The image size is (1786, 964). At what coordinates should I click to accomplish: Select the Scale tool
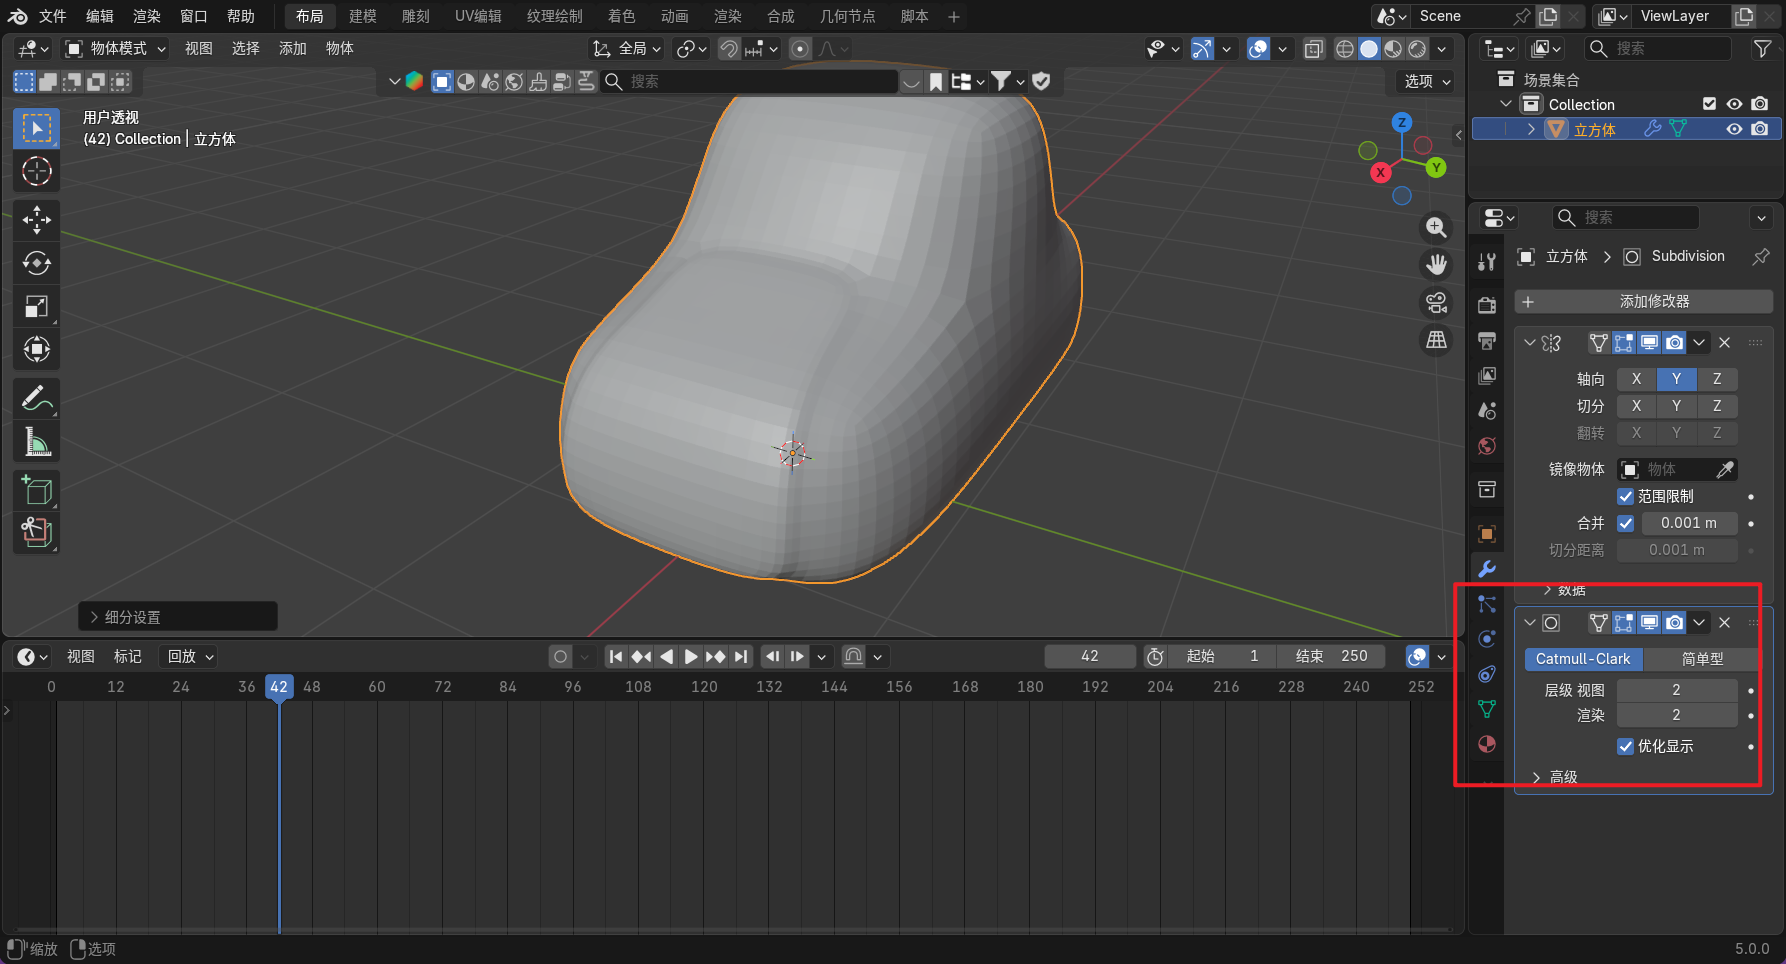(37, 306)
